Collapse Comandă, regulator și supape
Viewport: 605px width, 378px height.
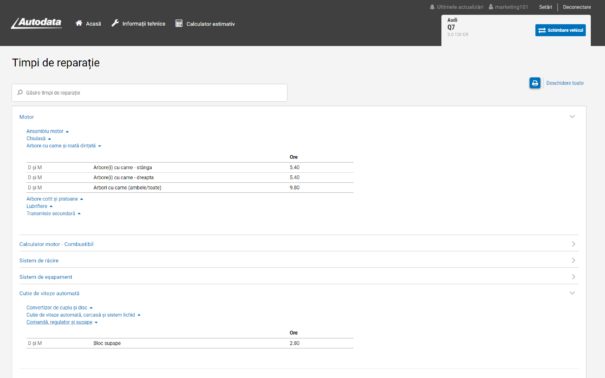(62, 322)
